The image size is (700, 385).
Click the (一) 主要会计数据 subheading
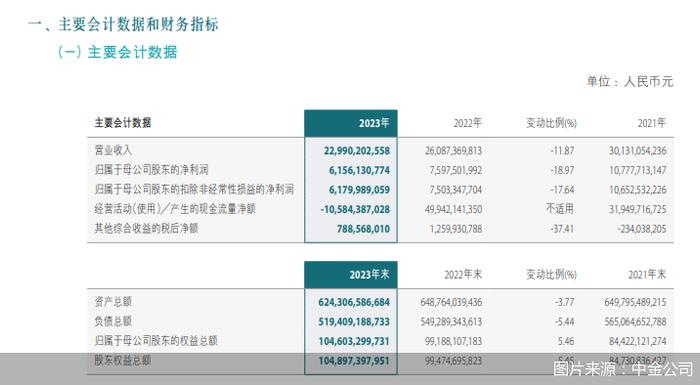117,52
